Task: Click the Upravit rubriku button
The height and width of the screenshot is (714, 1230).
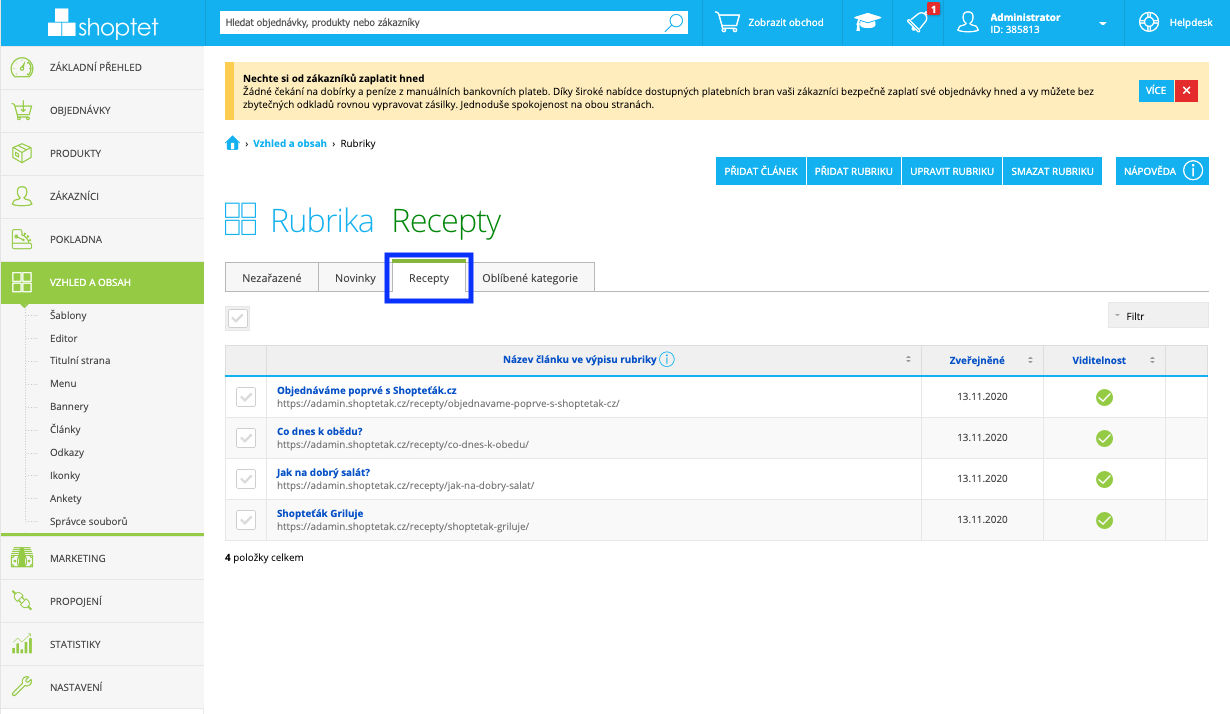Action: pyautogui.click(x=952, y=171)
